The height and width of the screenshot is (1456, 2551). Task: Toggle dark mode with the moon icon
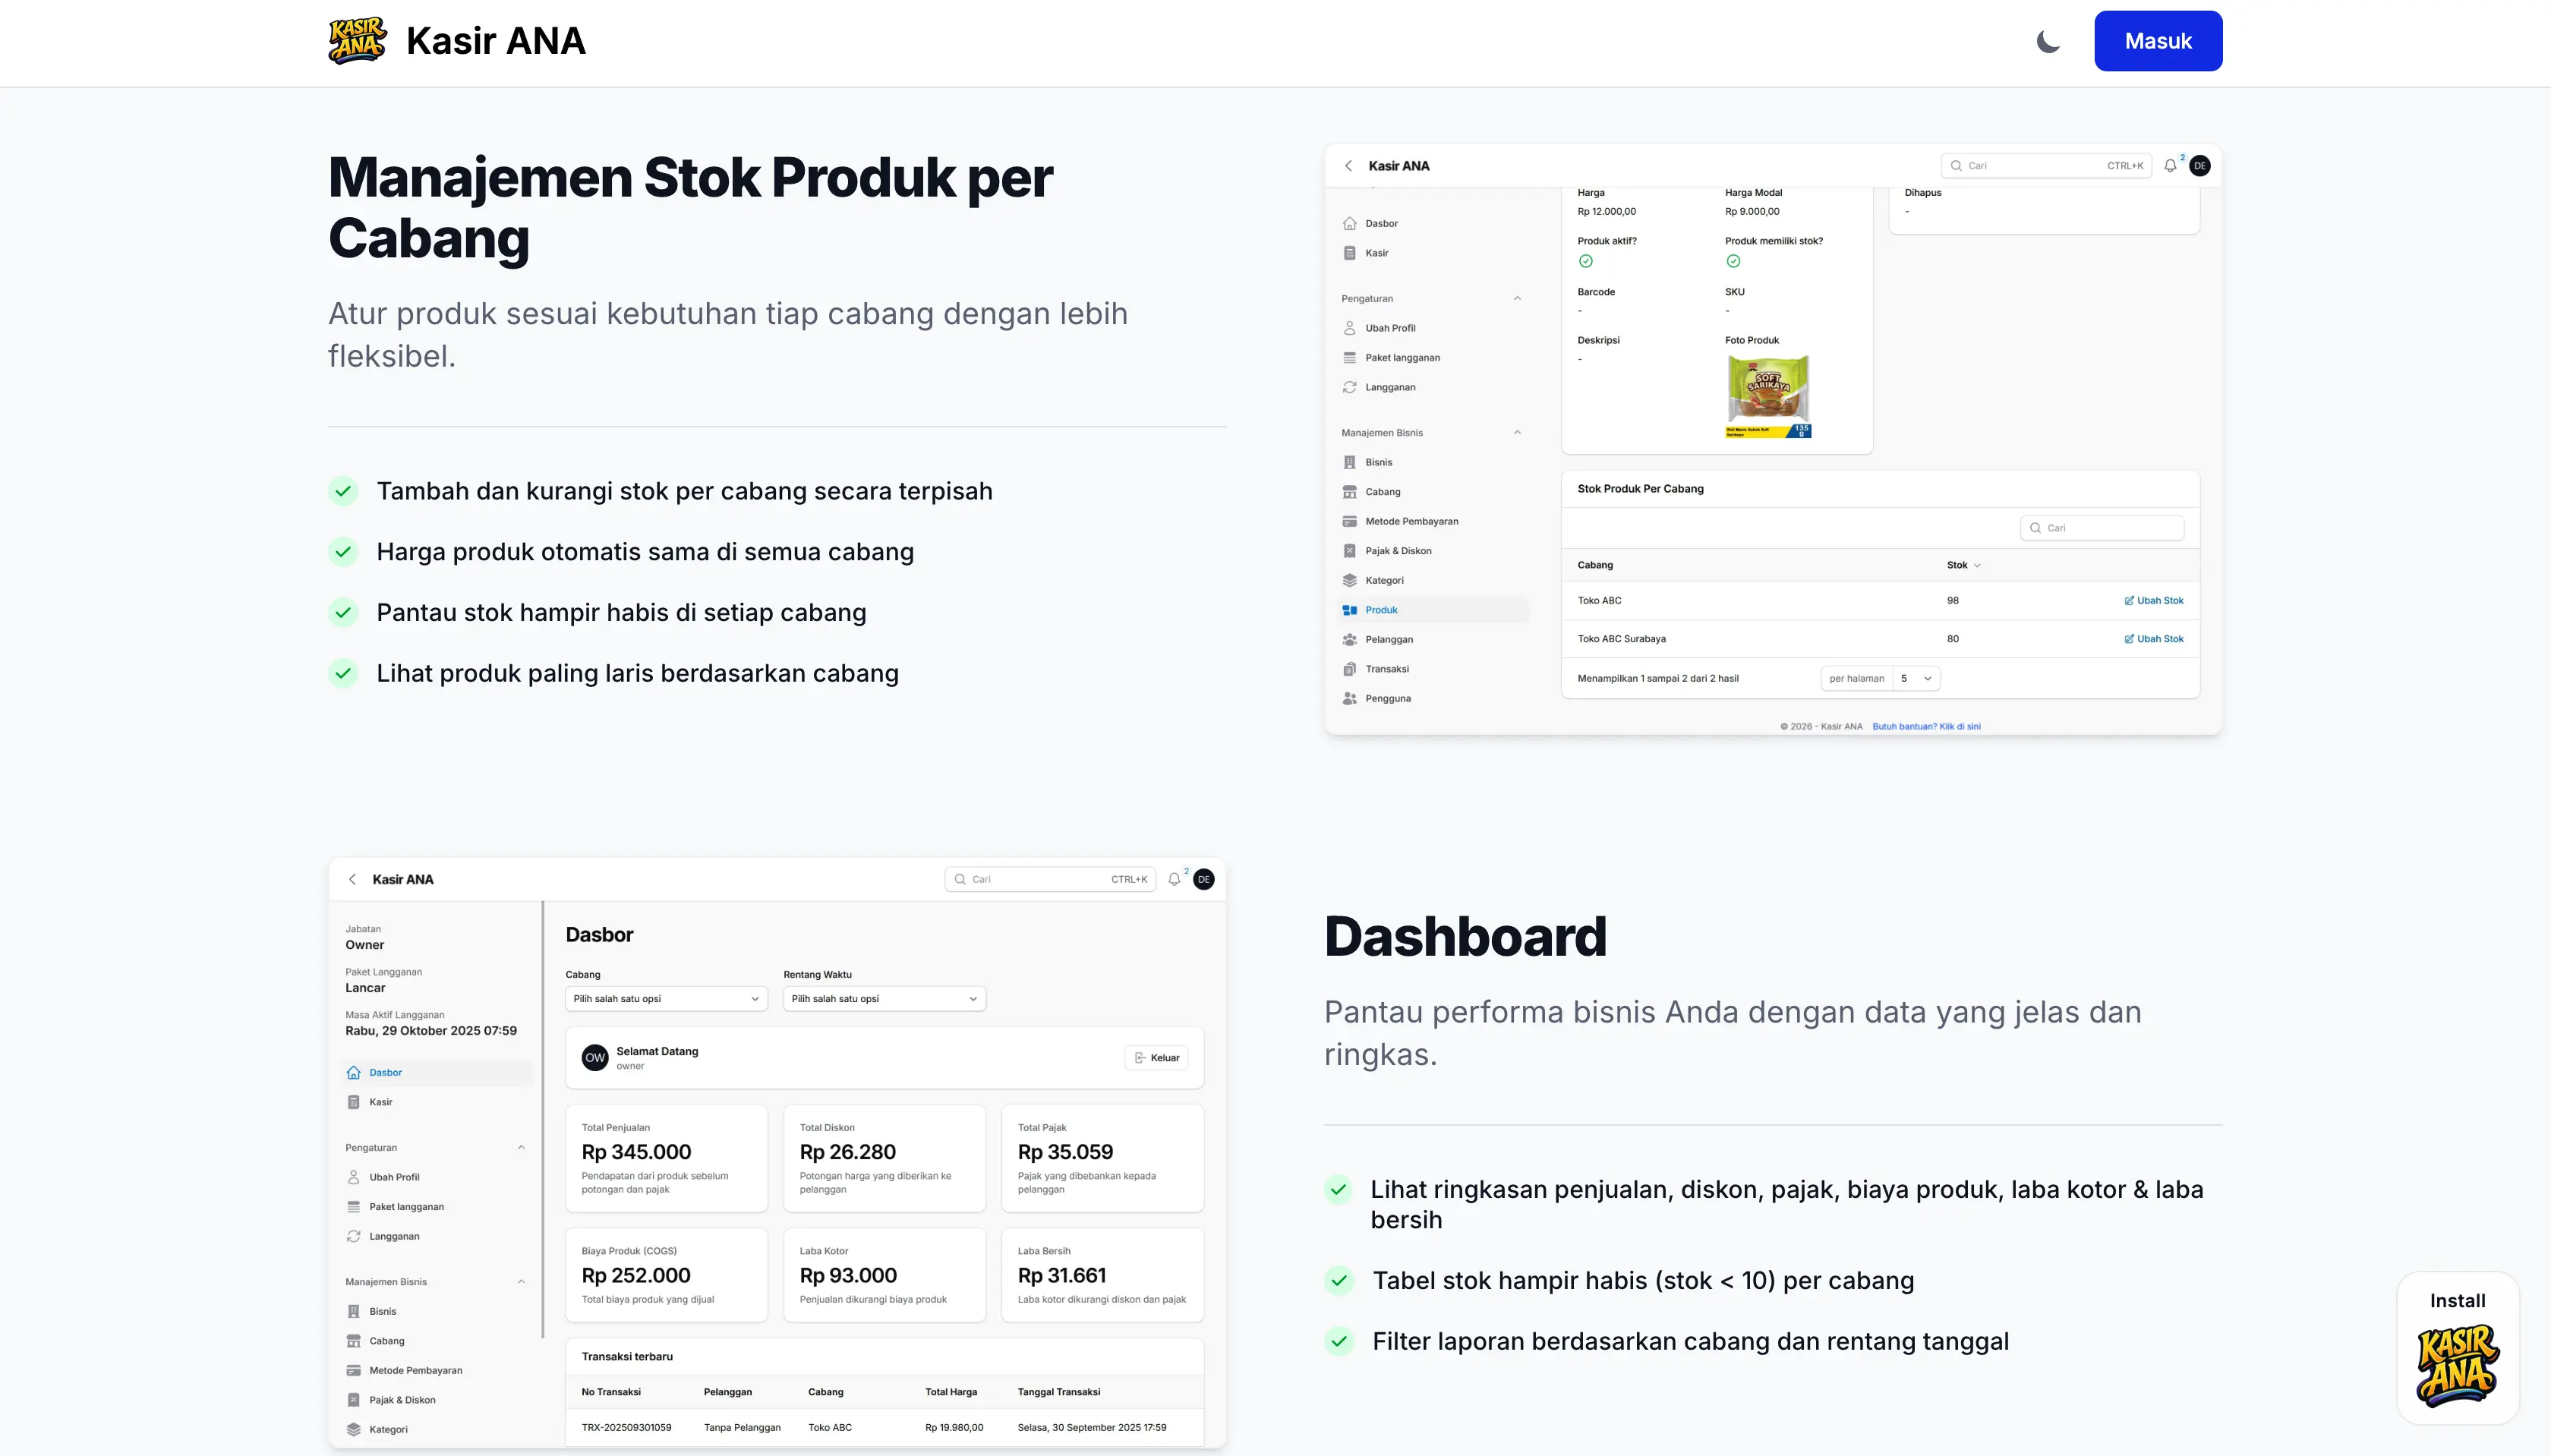pos(2048,41)
